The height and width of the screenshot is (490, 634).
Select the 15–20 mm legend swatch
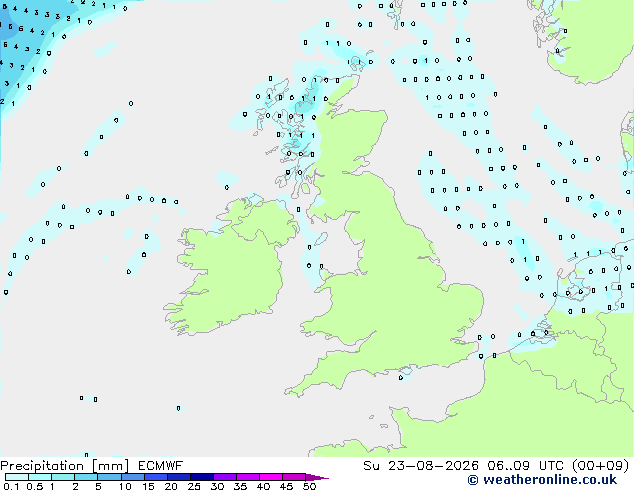tap(155, 477)
